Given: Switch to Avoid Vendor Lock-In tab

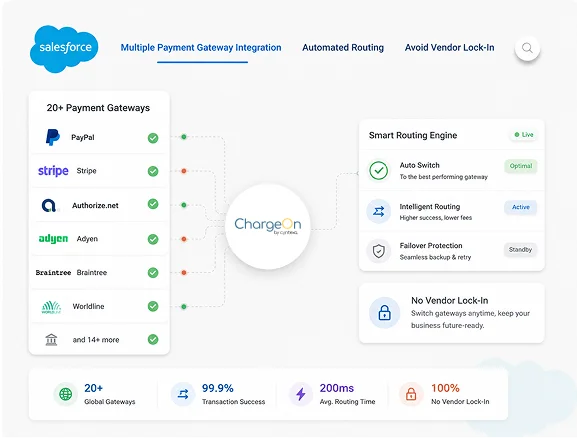Looking at the screenshot, I should [x=449, y=47].
